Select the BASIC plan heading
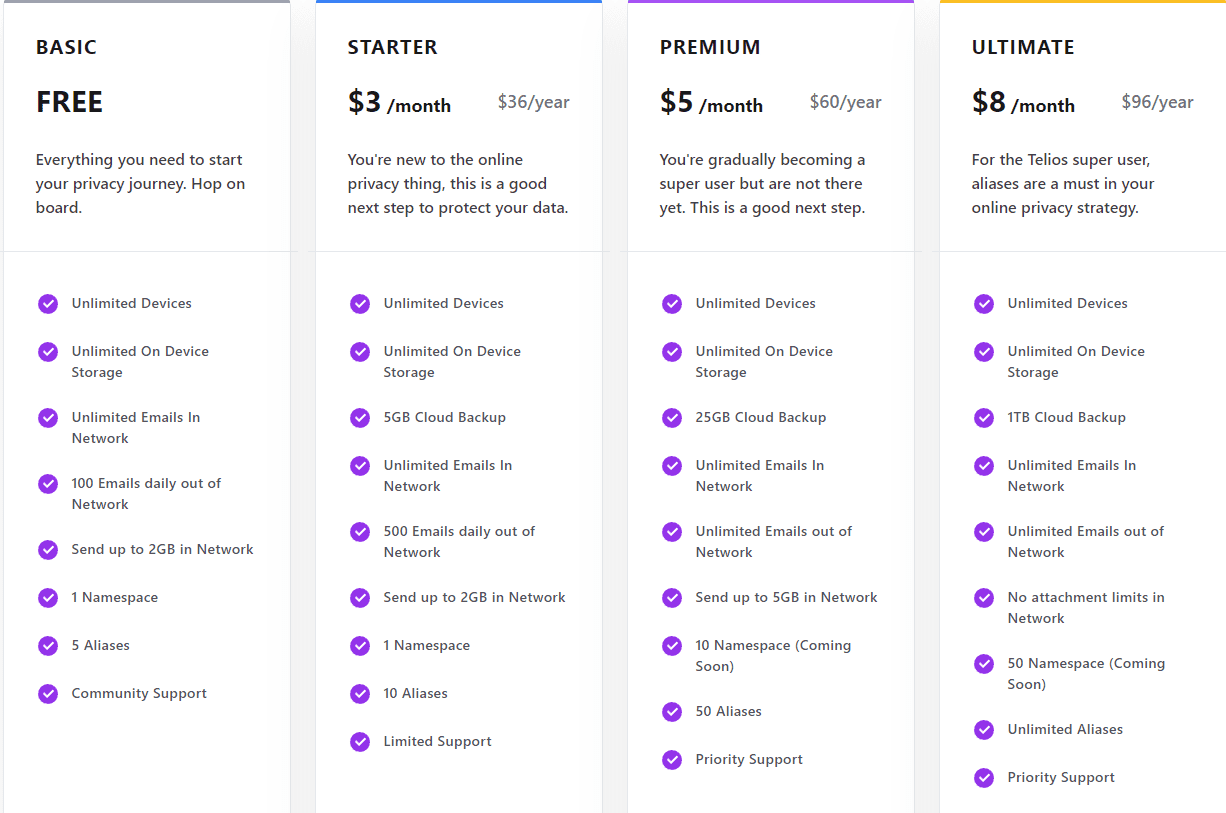 66,47
